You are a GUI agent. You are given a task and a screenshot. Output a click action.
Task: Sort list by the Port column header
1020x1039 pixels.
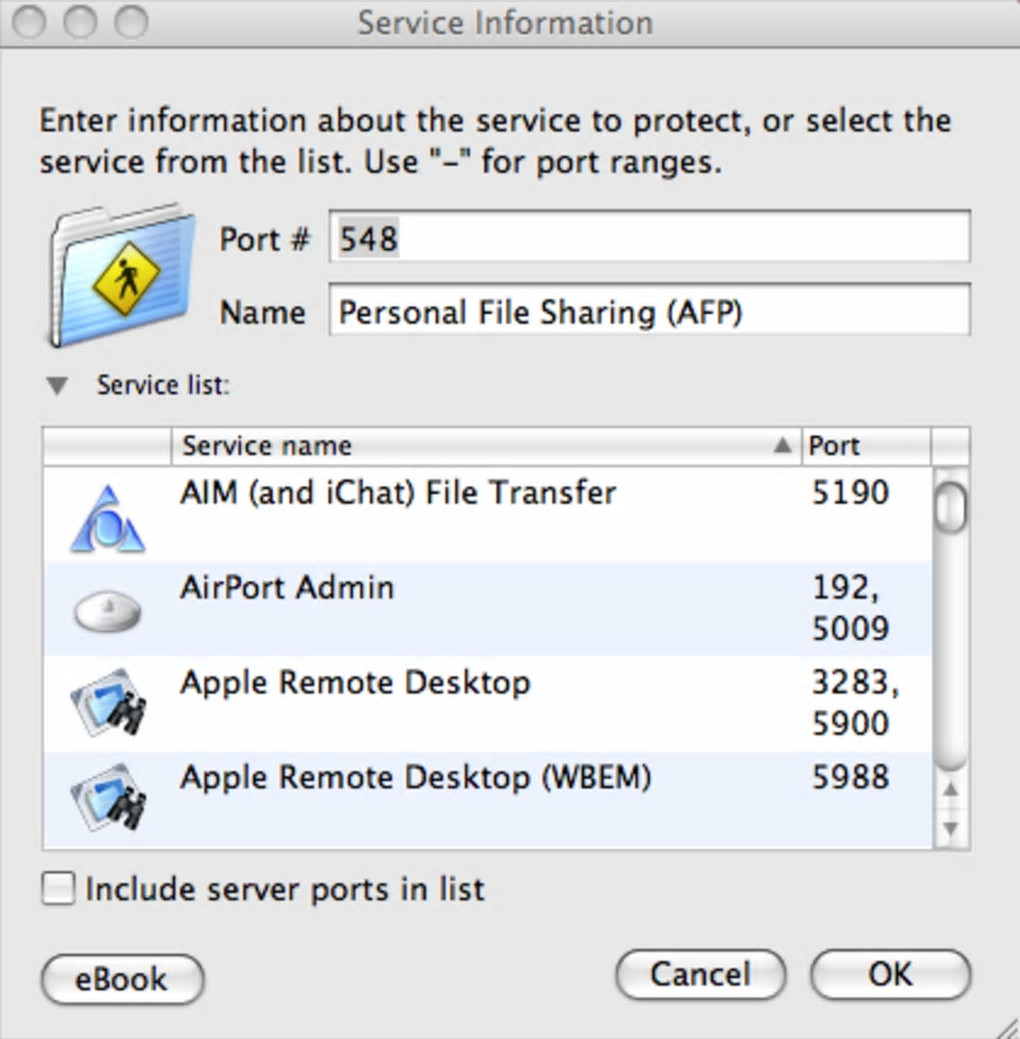click(x=866, y=446)
